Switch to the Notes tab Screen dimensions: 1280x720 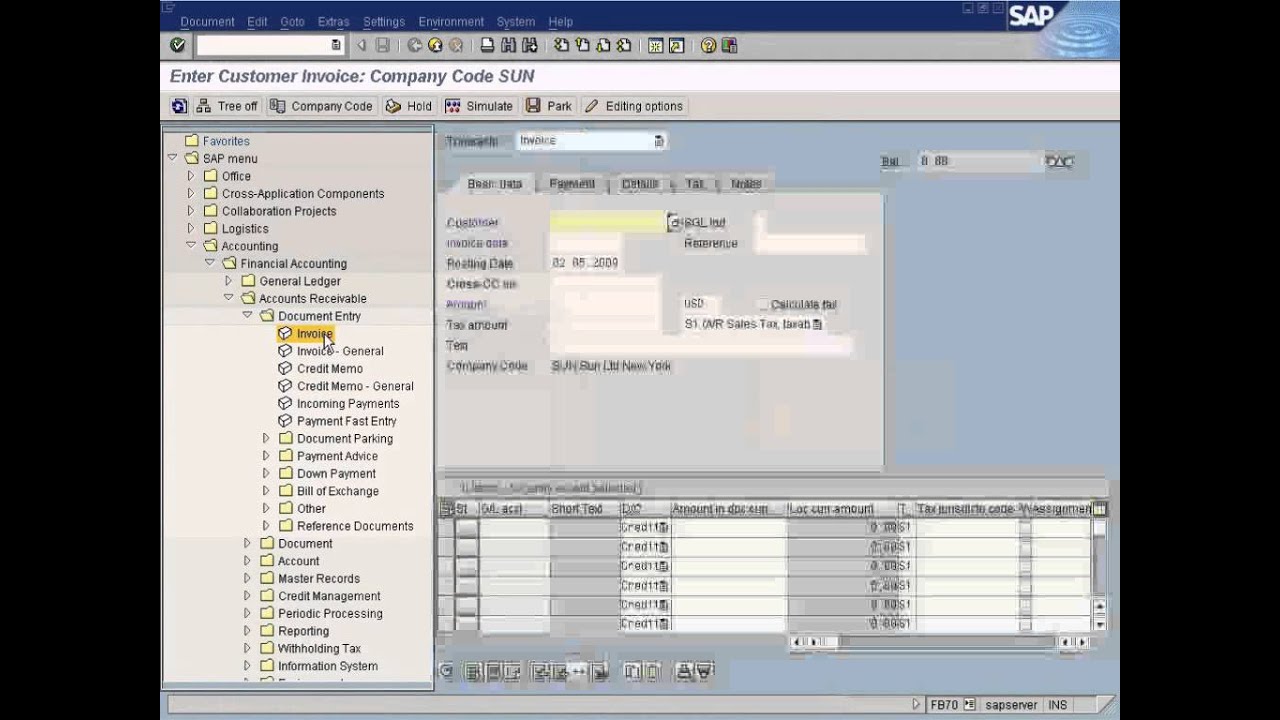tap(746, 184)
